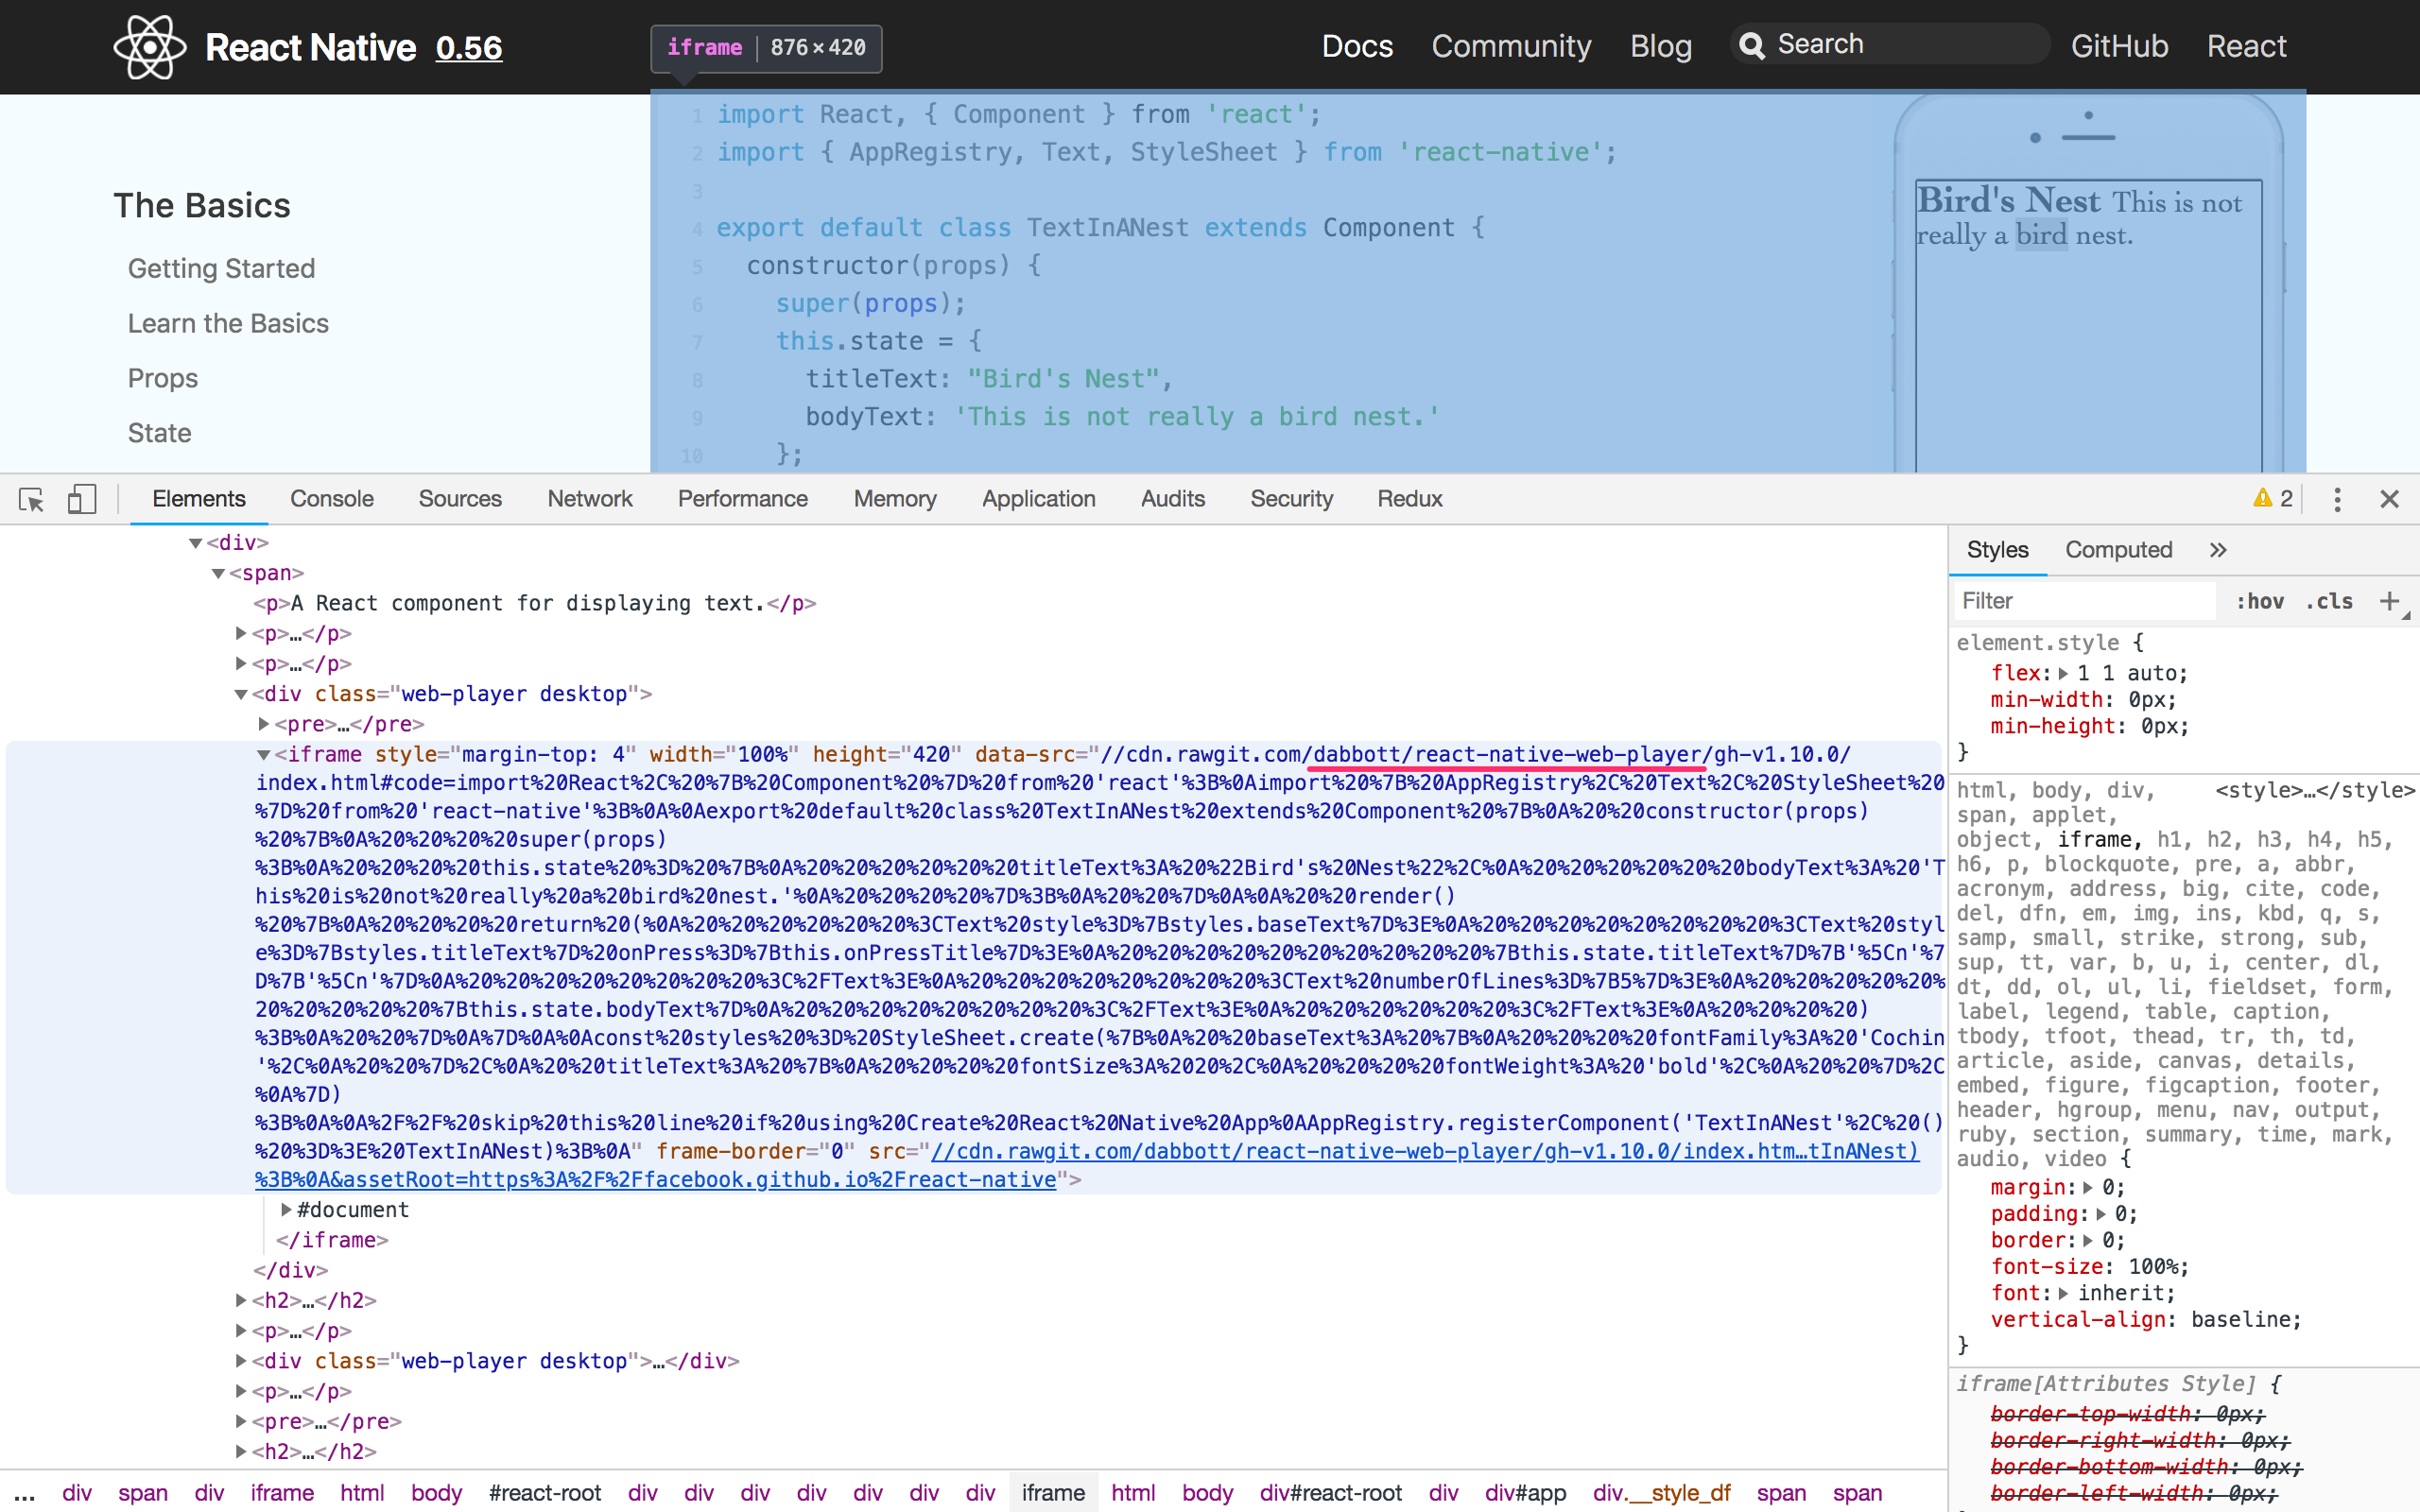Select body#react-root breadcrumb item

click(x=545, y=1493)
